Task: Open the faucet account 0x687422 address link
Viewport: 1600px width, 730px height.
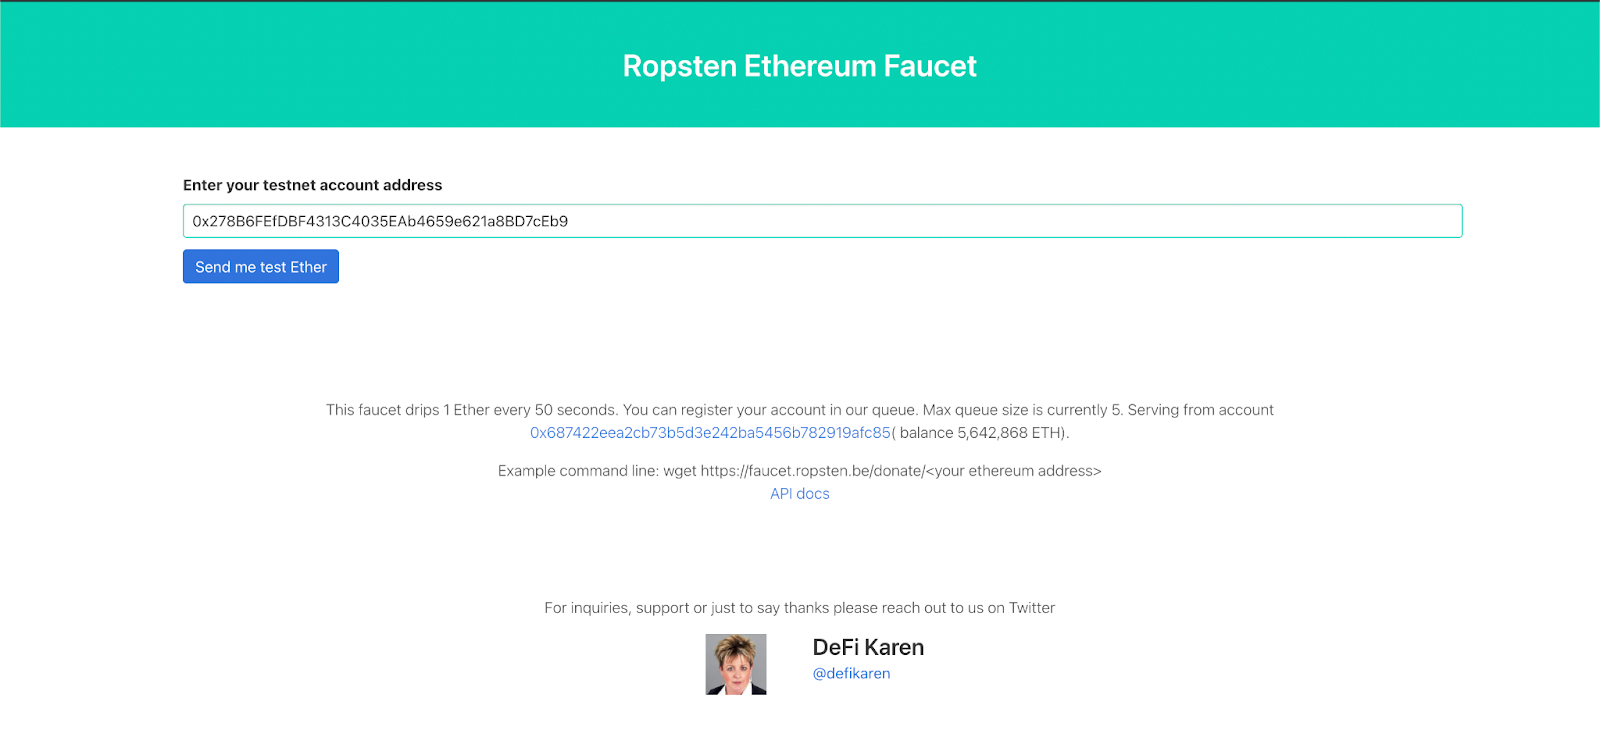Action: click(x=710, y=433)
